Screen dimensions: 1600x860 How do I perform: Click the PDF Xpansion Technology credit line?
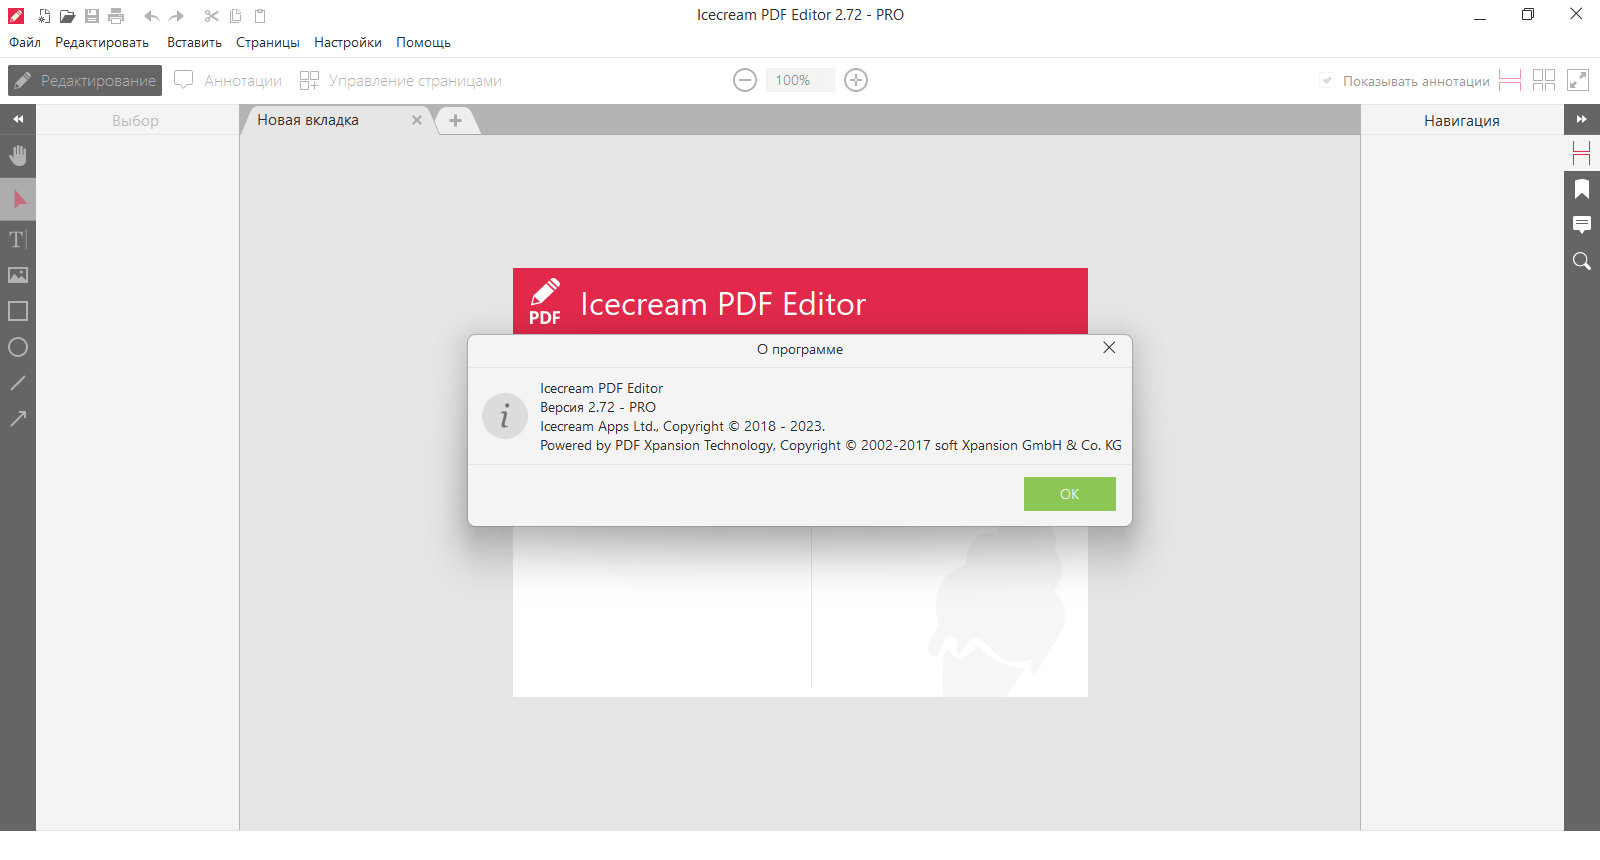[x=831, y=445]
